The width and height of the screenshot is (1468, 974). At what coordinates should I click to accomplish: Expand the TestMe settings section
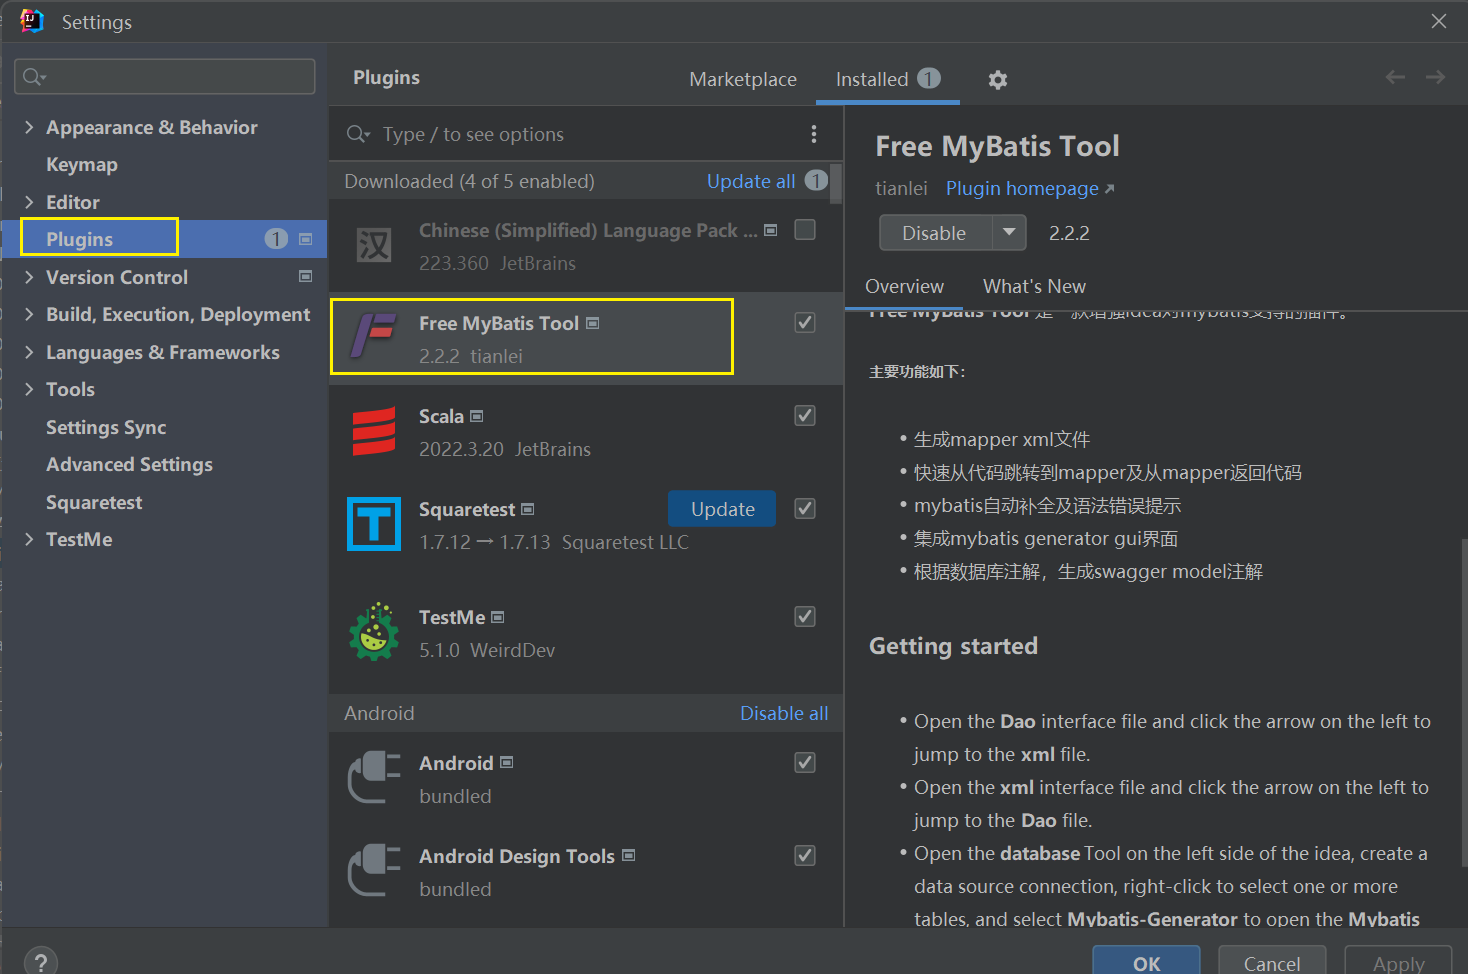click(x=29, y=539)
